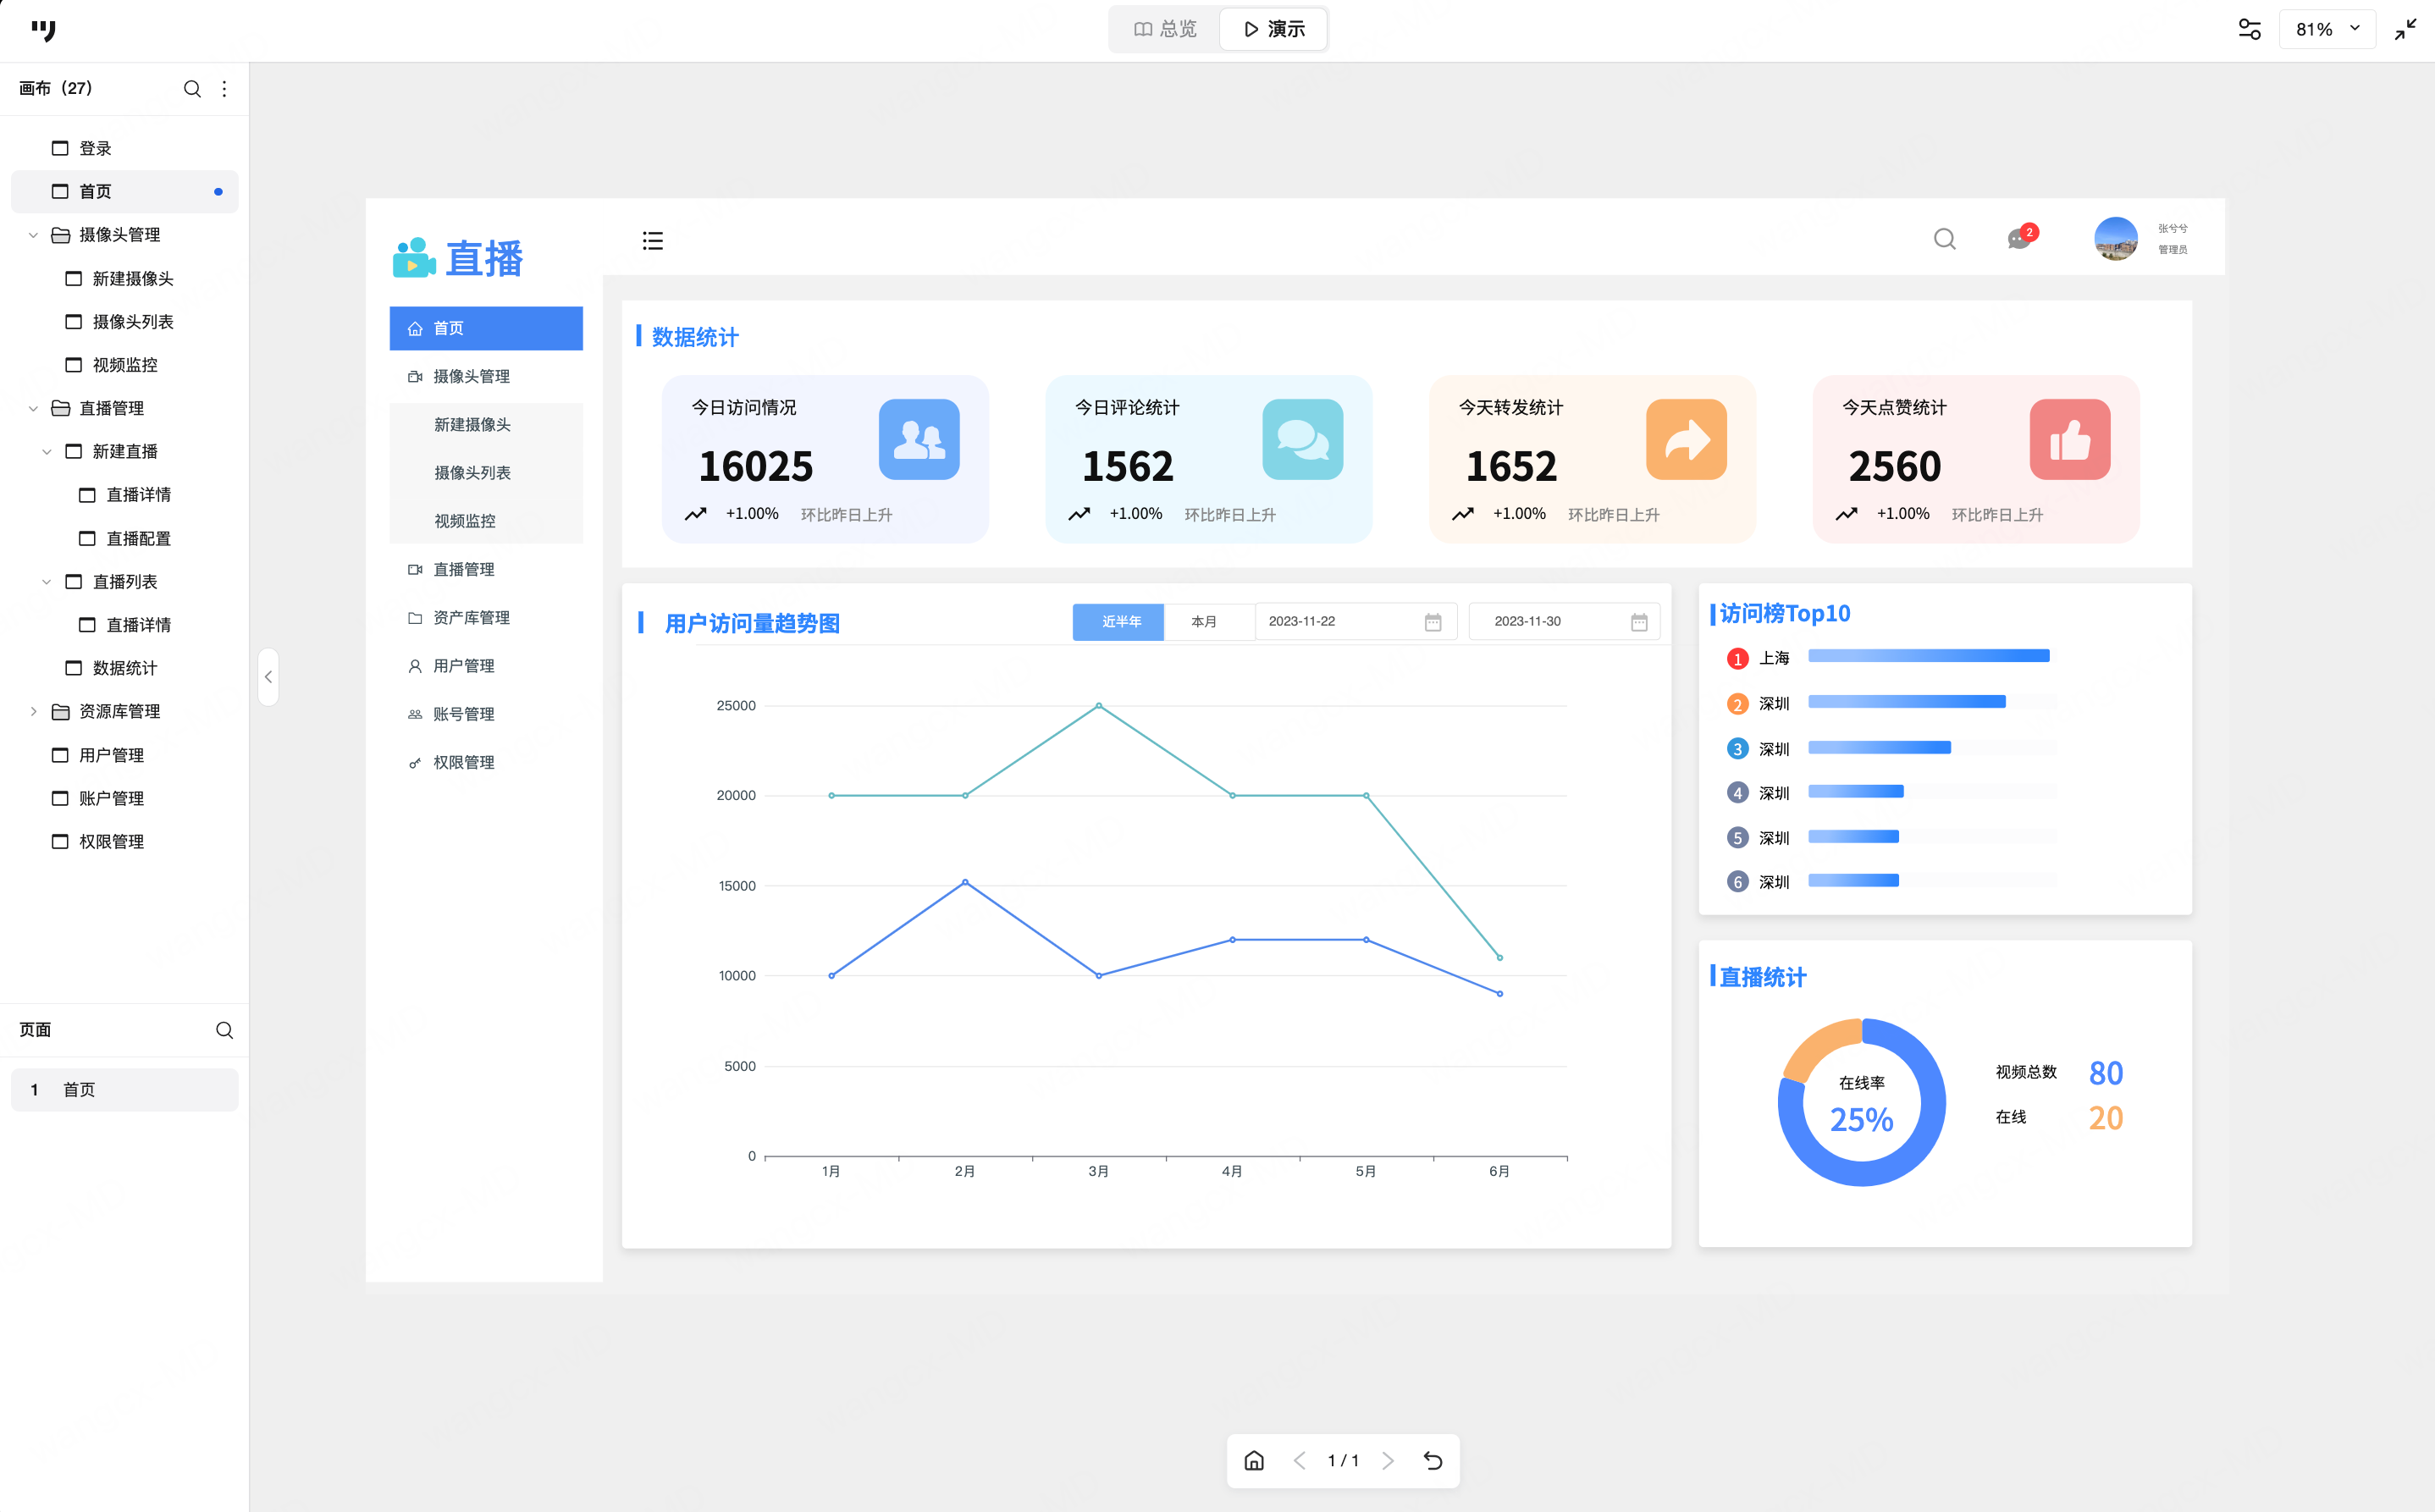Collapse the 摄像头管理 folder in the tree
This screenshot has height=1512, width=2435.
[x=33, y=235]
